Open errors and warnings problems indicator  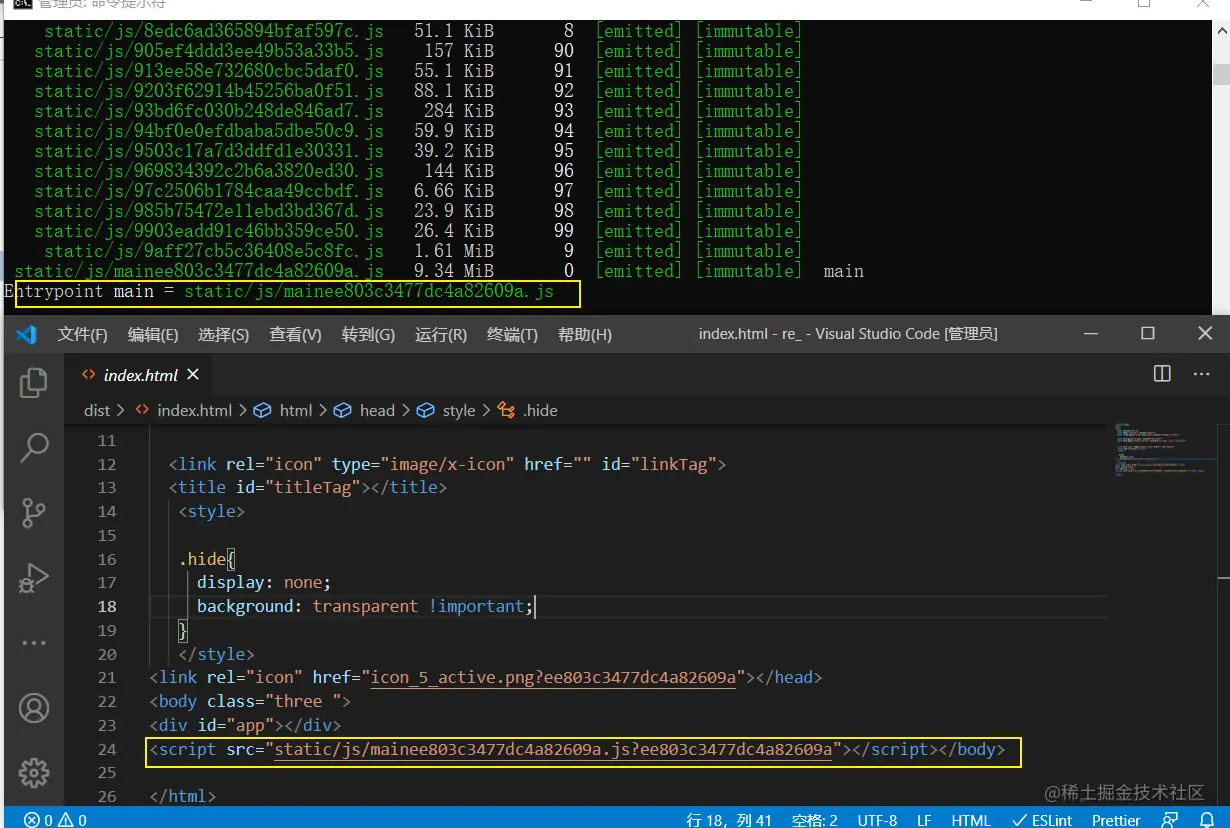pyautogui.click(x=56, y=819)
